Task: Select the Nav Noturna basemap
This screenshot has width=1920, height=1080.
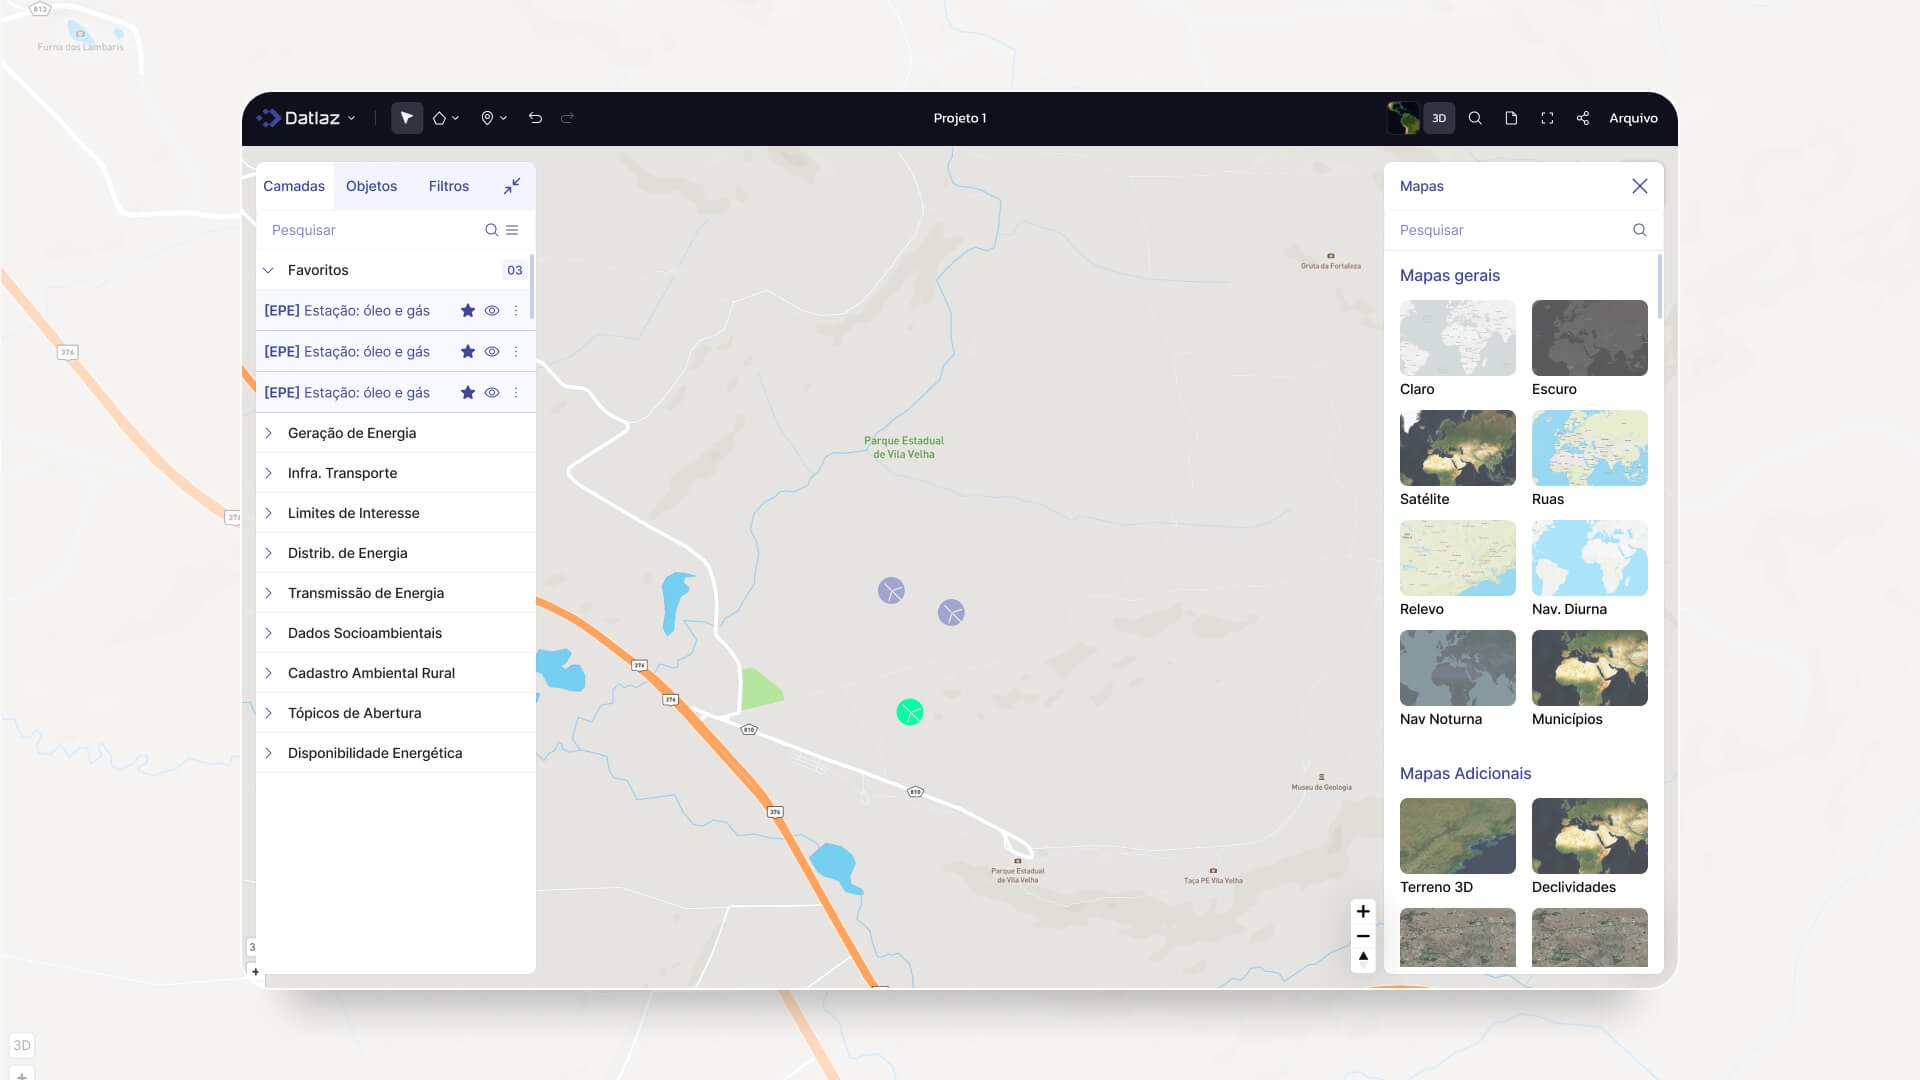Action: (x=1458, y=668)
